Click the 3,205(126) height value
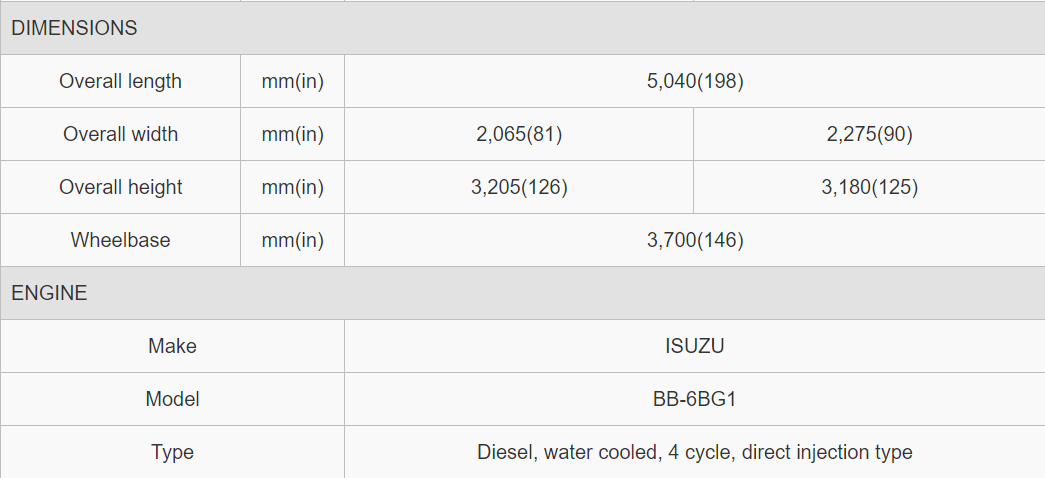Screen dimensions: 1045x478 click(x=519, y=187)
